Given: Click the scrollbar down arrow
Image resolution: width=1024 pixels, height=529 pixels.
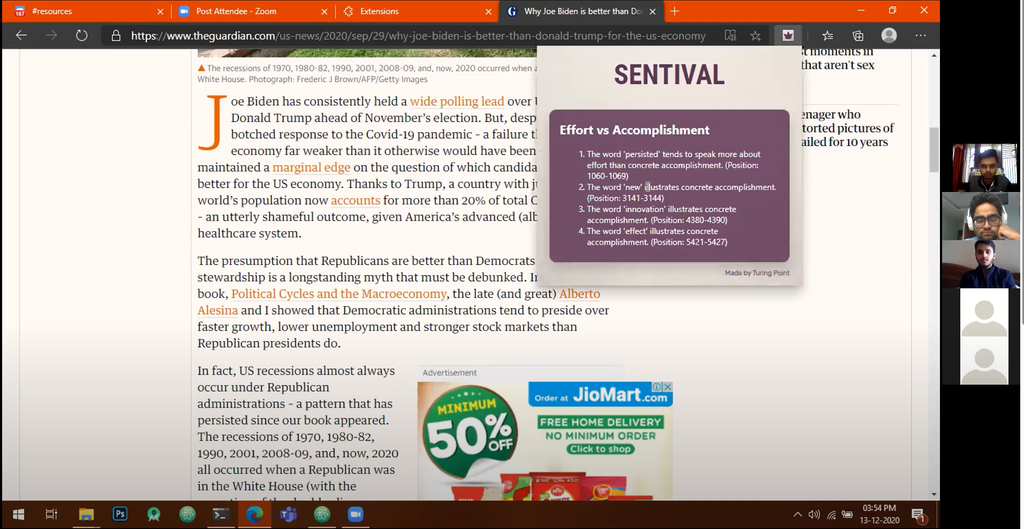Looking at the screenshot, I should click(934, 494).
